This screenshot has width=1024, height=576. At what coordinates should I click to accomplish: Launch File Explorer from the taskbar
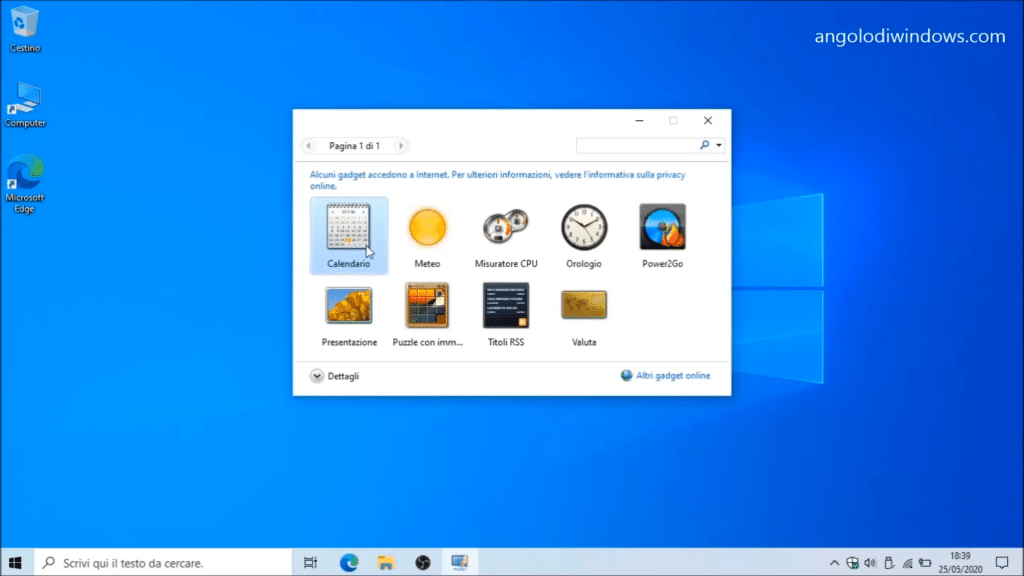pos(385,563)
